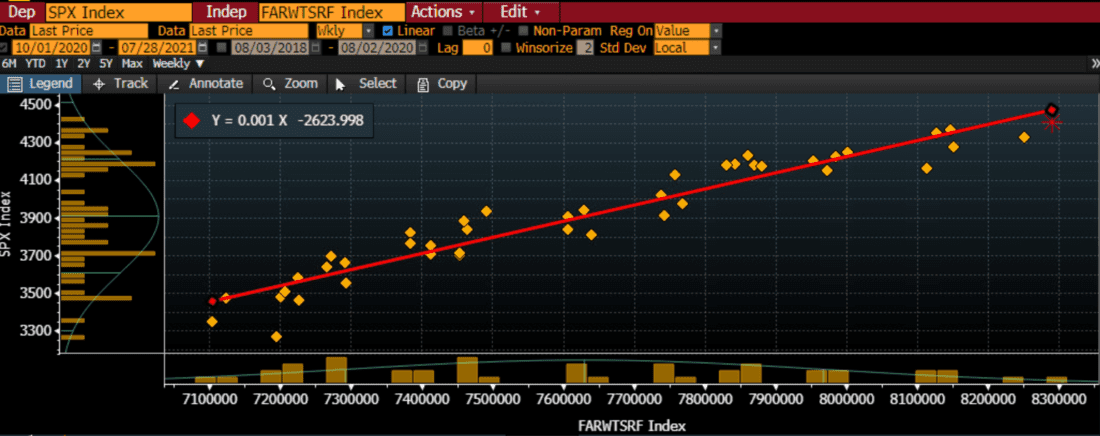The height and width of the screenshot is (436, 1100).
Task: Select the black-outlined latest data point
Action: point(1051,110)
